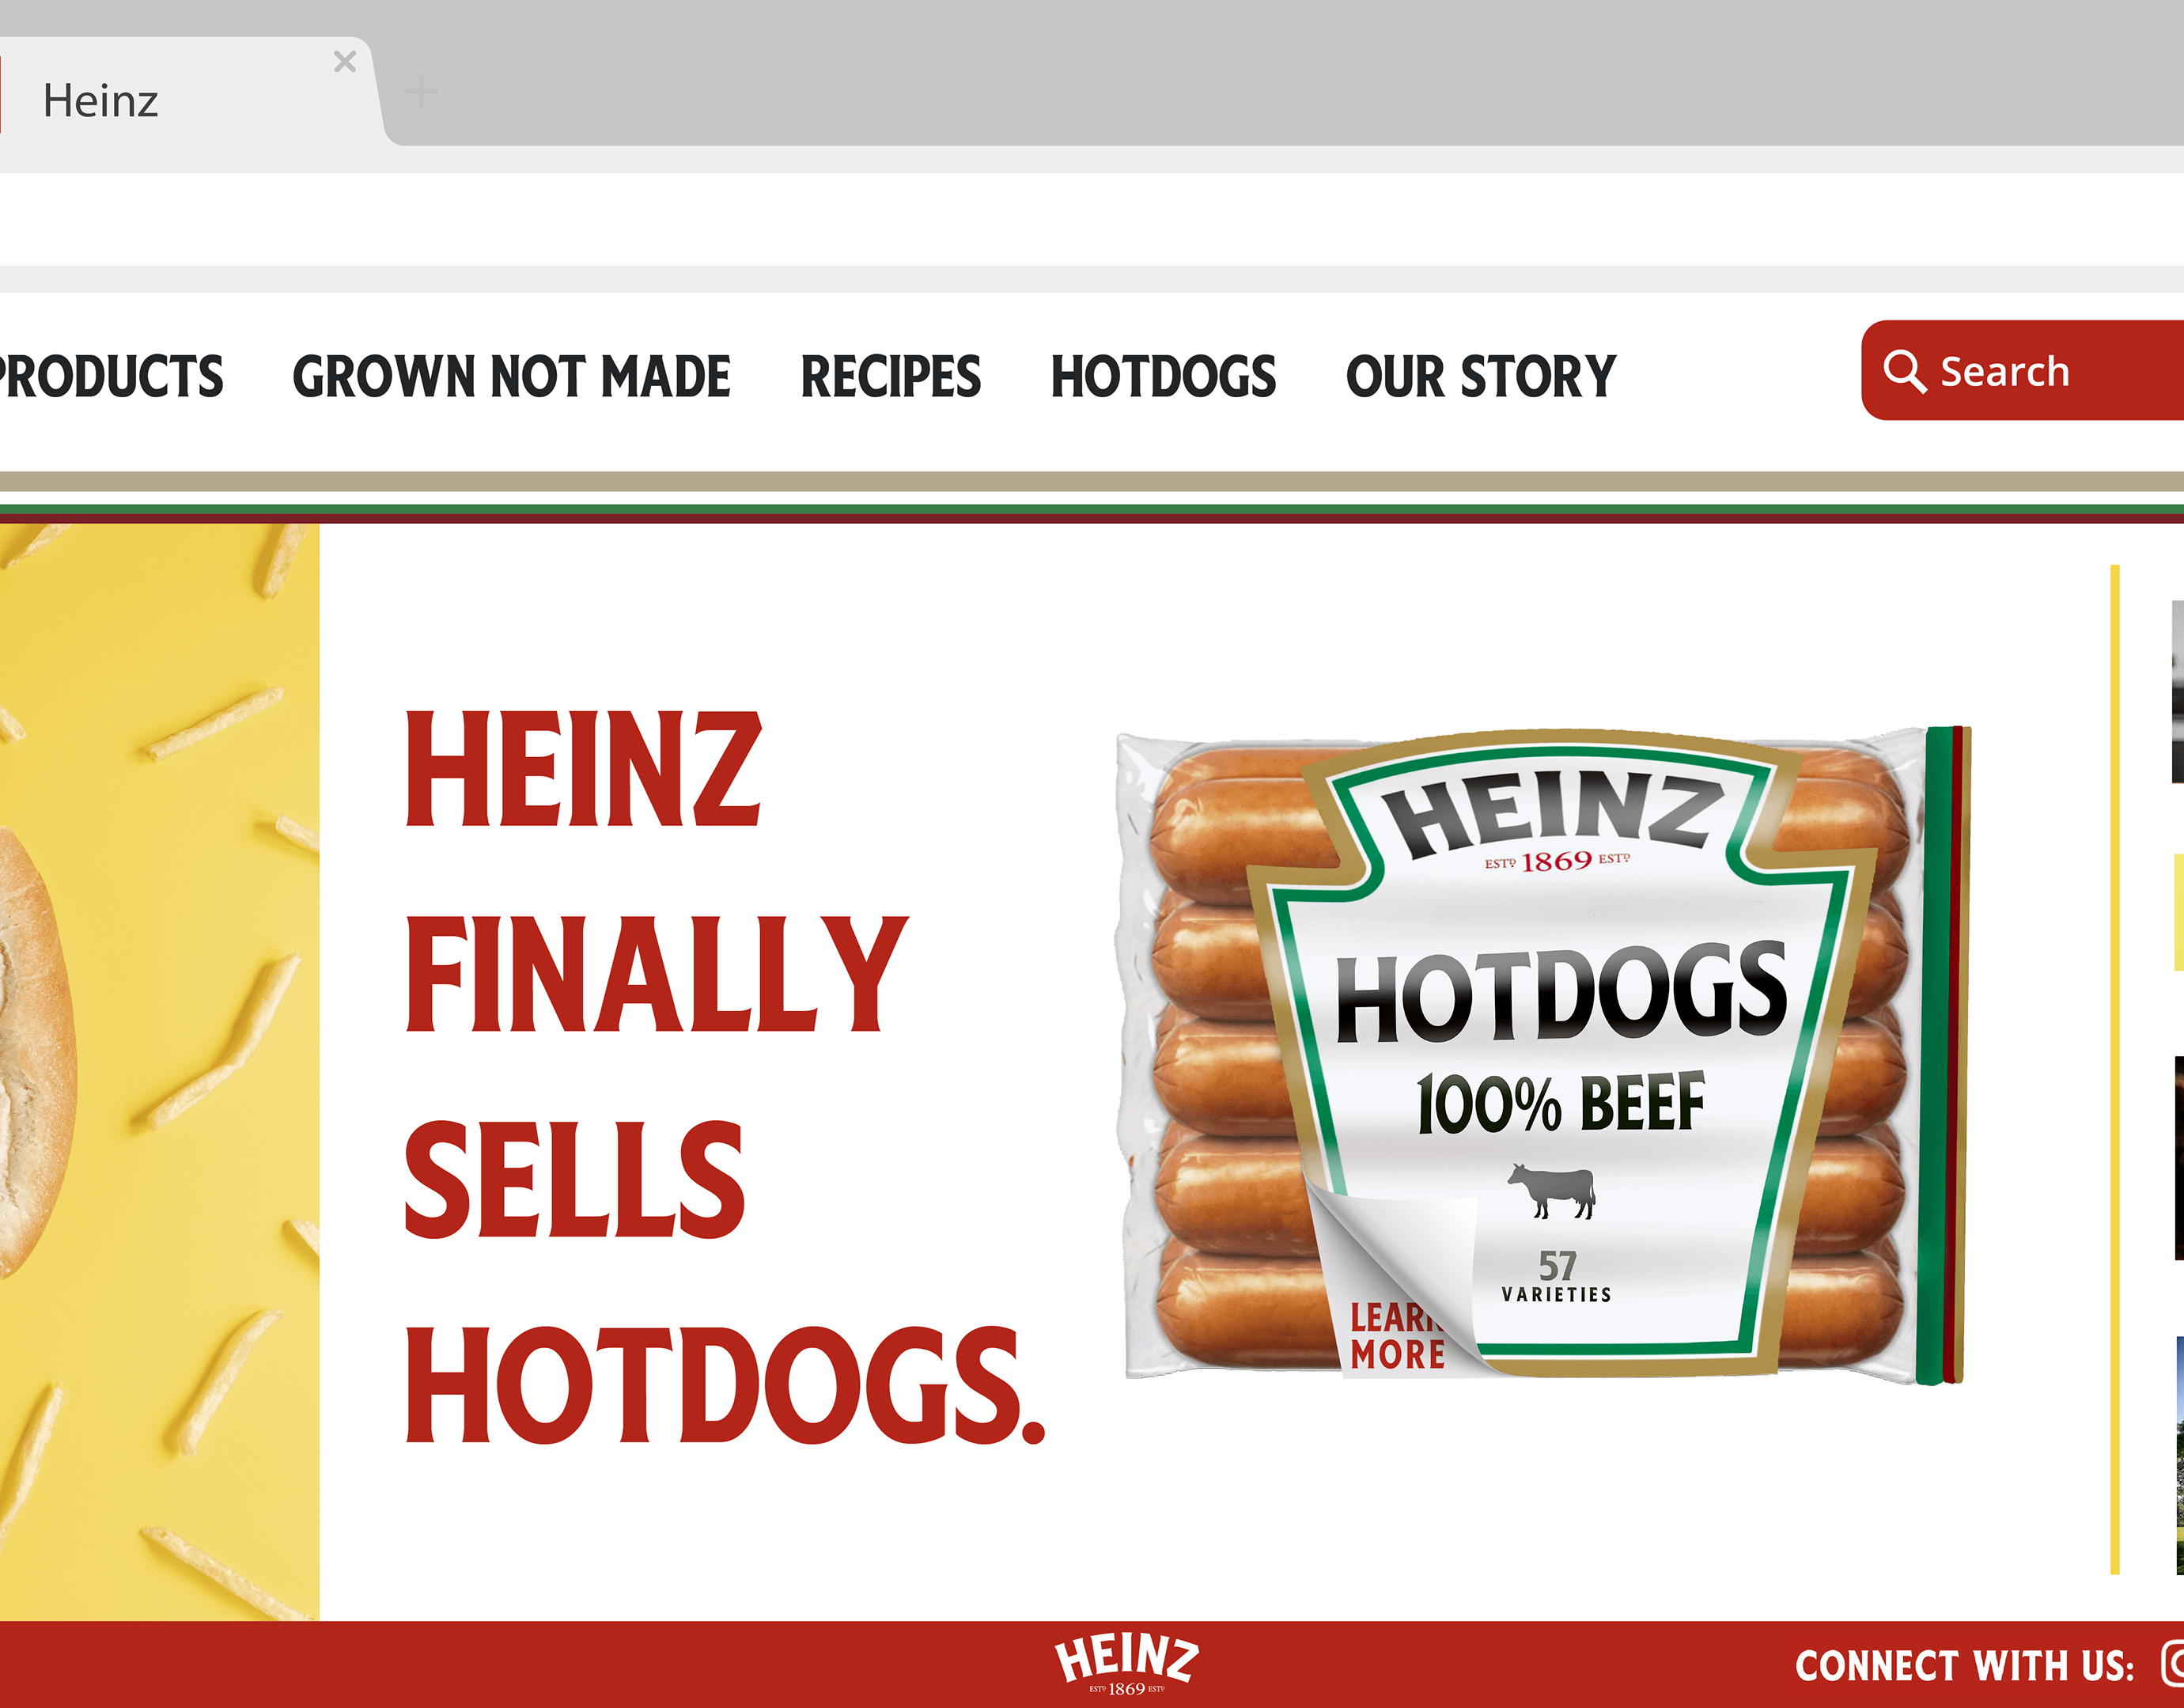Screen dimensions: 2184x1708
Task: Click the HEINZ FINALLY SELLS HOTDOGS headline
Action: 724,1075
